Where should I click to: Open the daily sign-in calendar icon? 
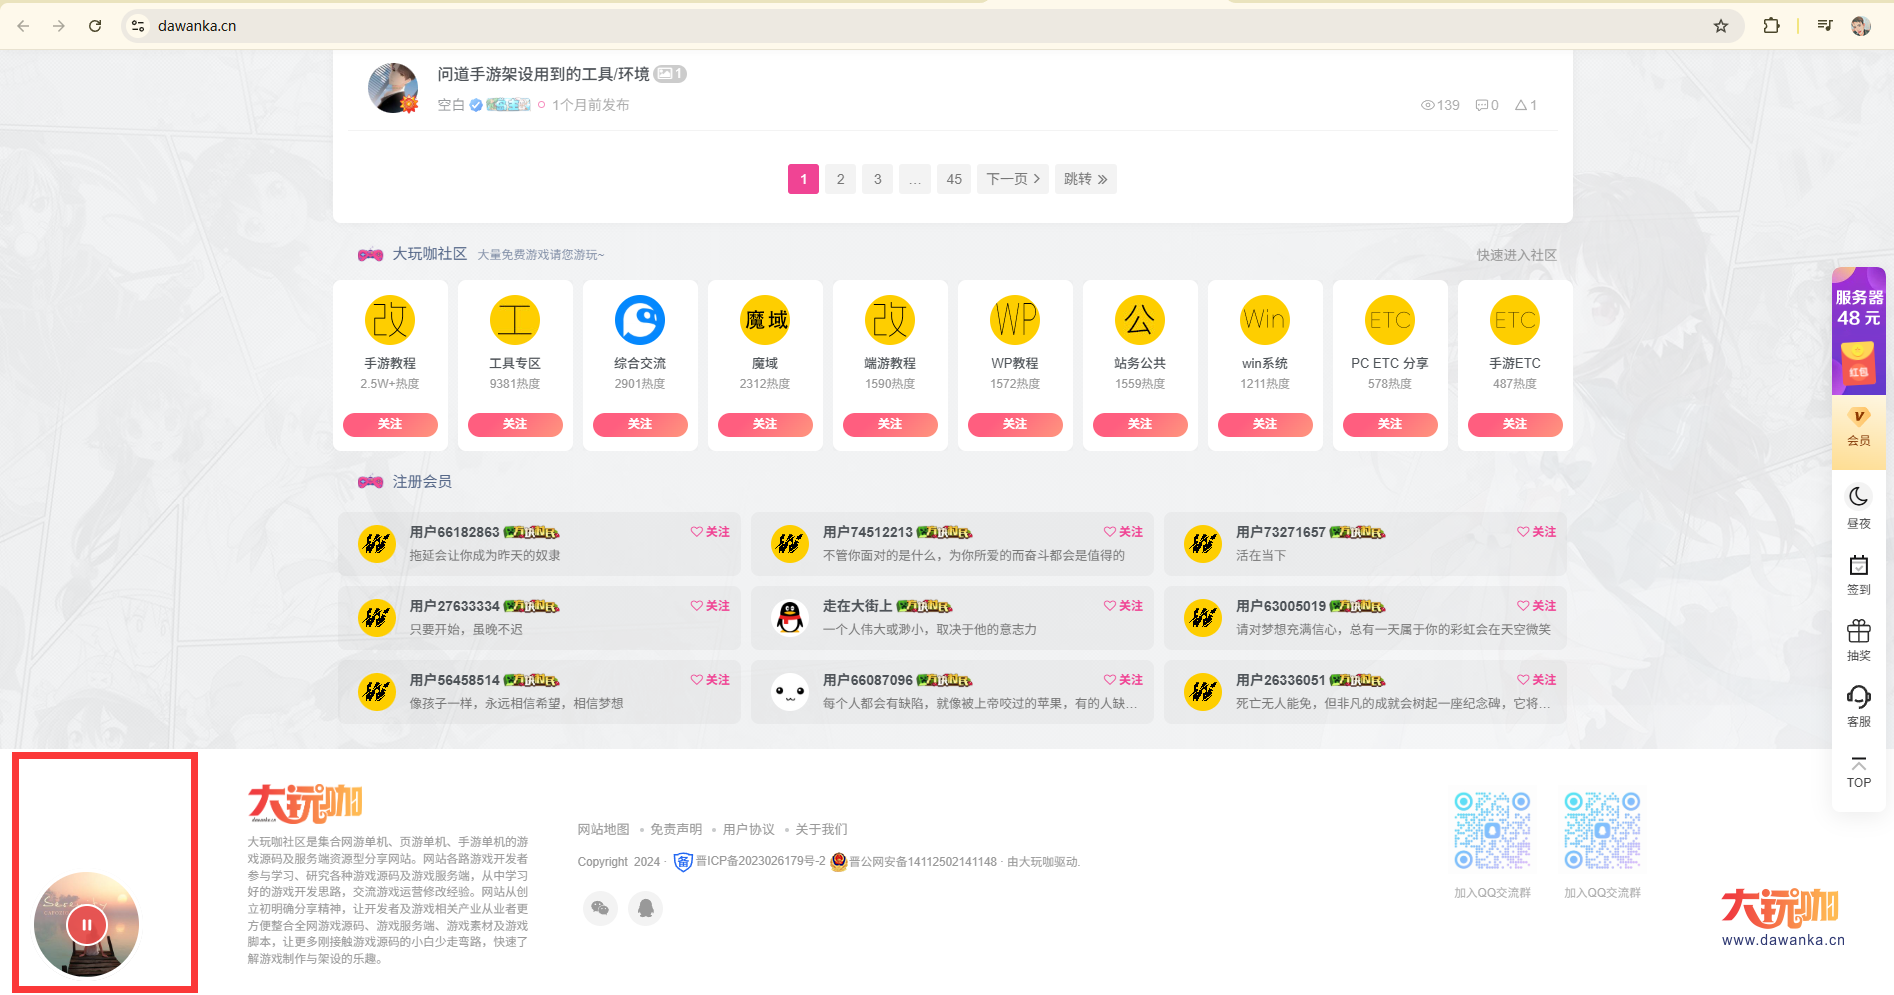(1858, 565)
